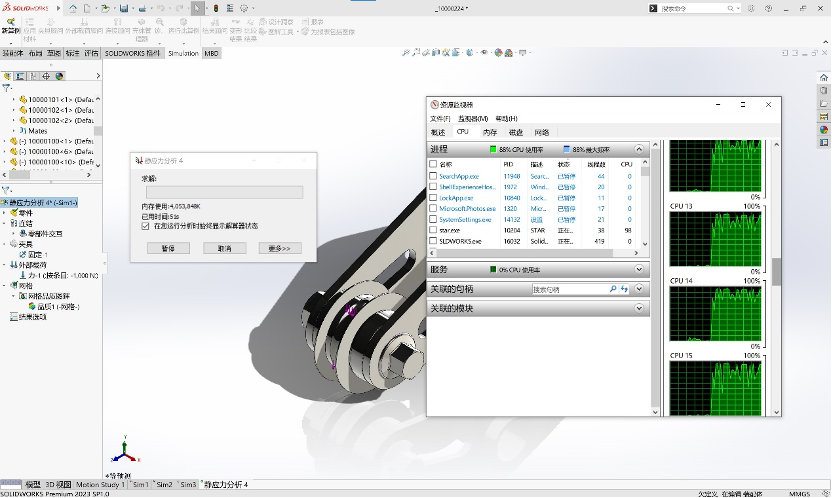
Task: Click the Open file folder icon
Action: 105,8
